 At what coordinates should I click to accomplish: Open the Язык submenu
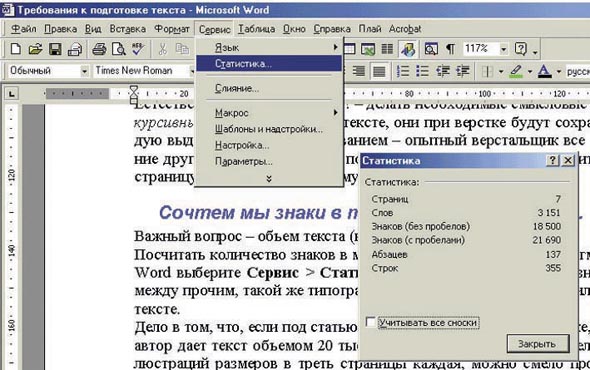(269, 47)
